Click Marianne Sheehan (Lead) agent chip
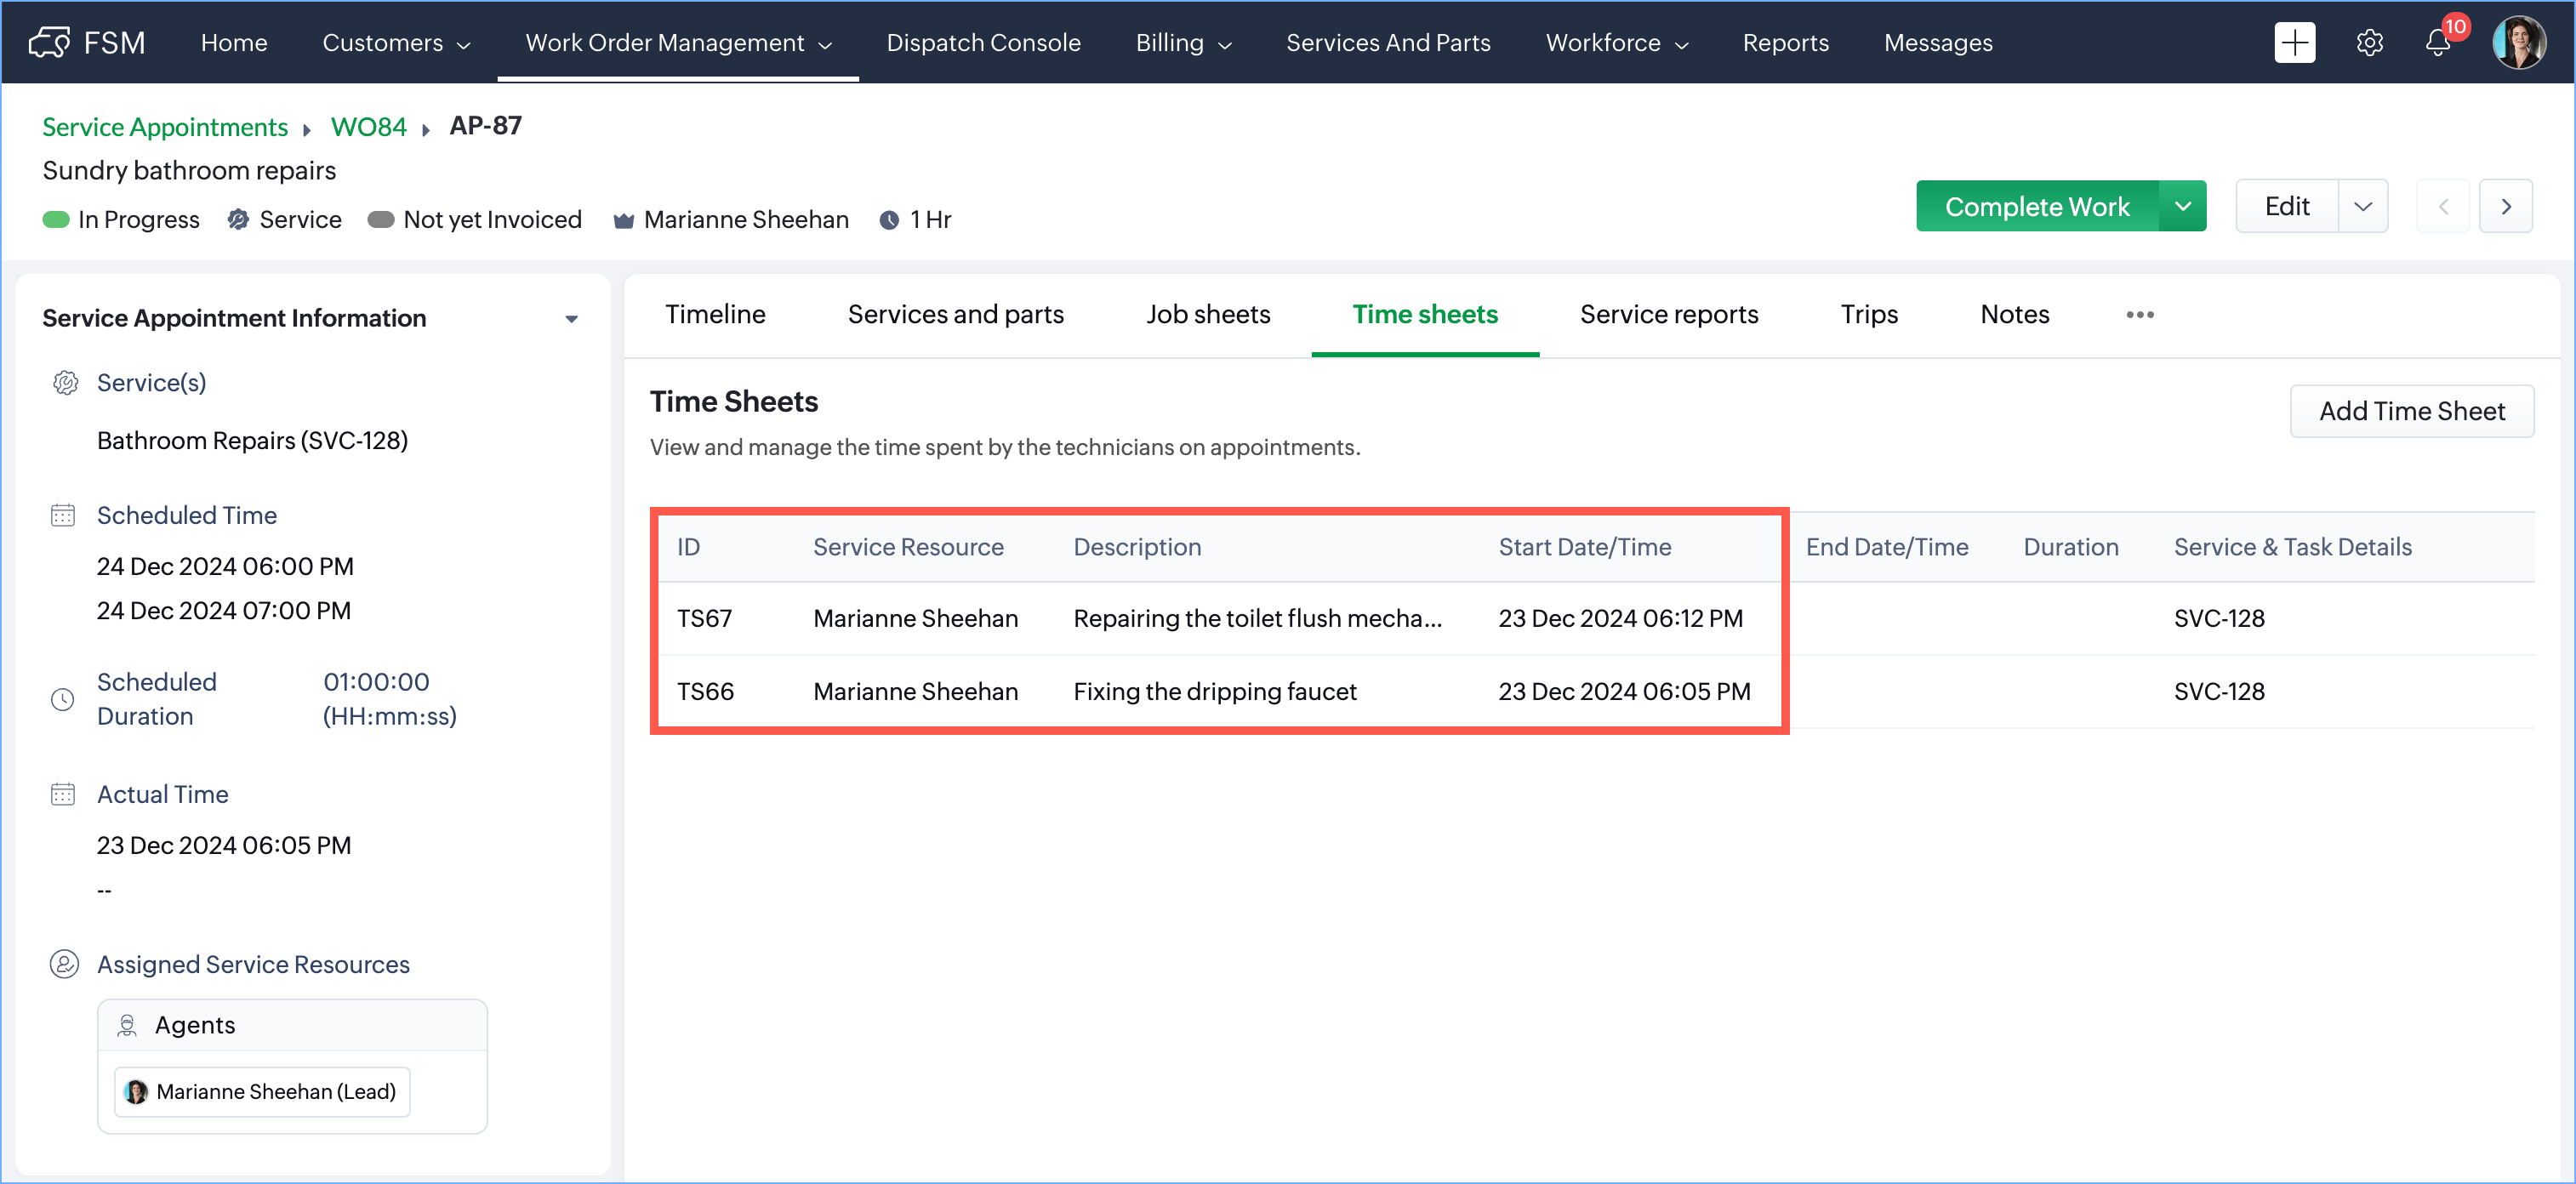 pyautogui.click(x=263, y=1091)
